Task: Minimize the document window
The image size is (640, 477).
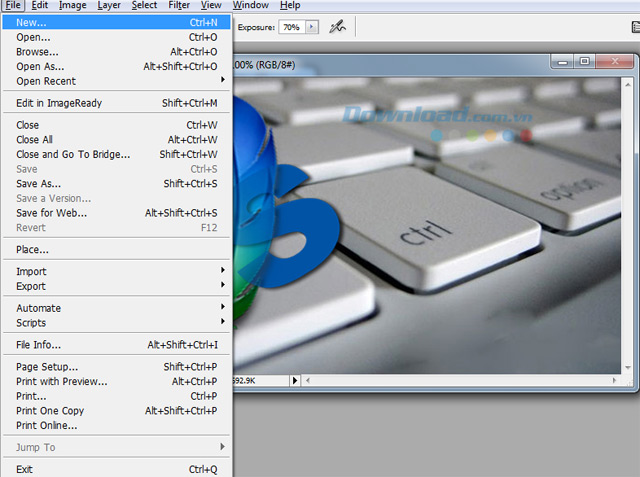Action: coord(562,62)
